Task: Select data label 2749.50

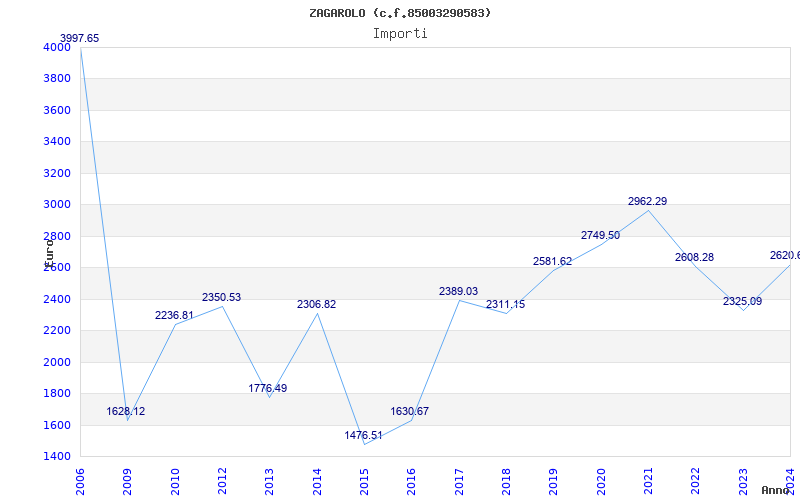Action: tap(601, 235)
